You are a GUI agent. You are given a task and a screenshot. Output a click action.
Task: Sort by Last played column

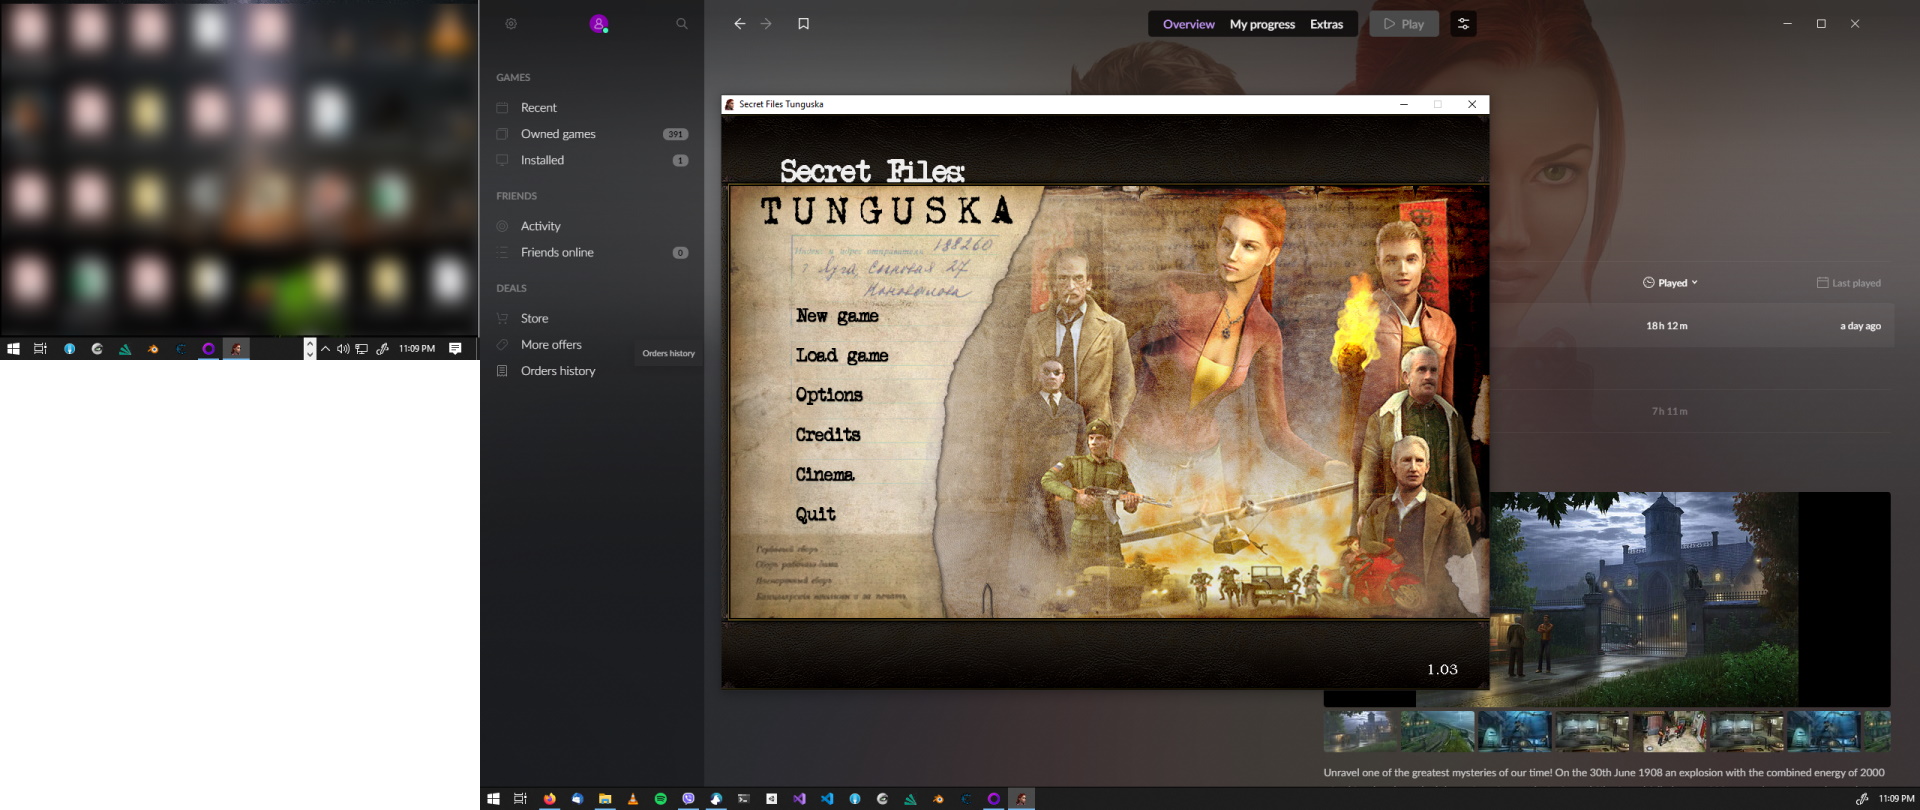[1848, 283]
